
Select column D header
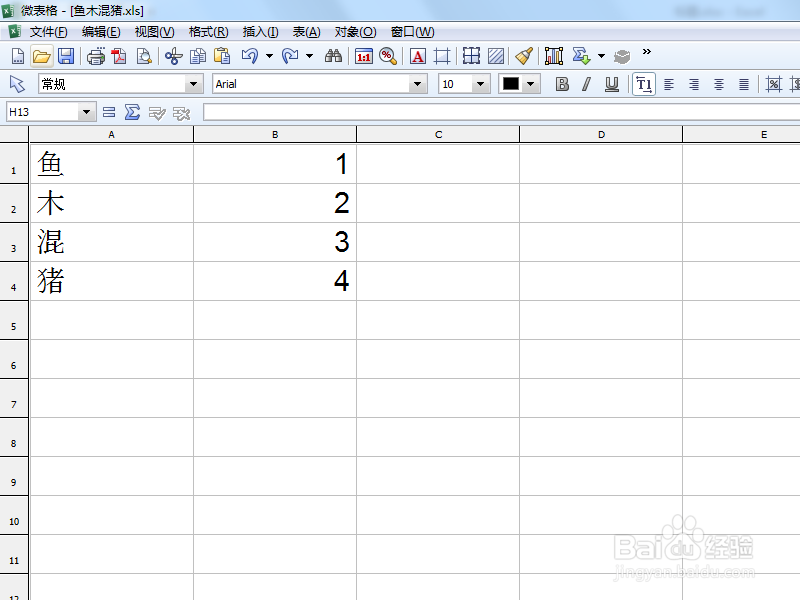[x=601, y=135]
